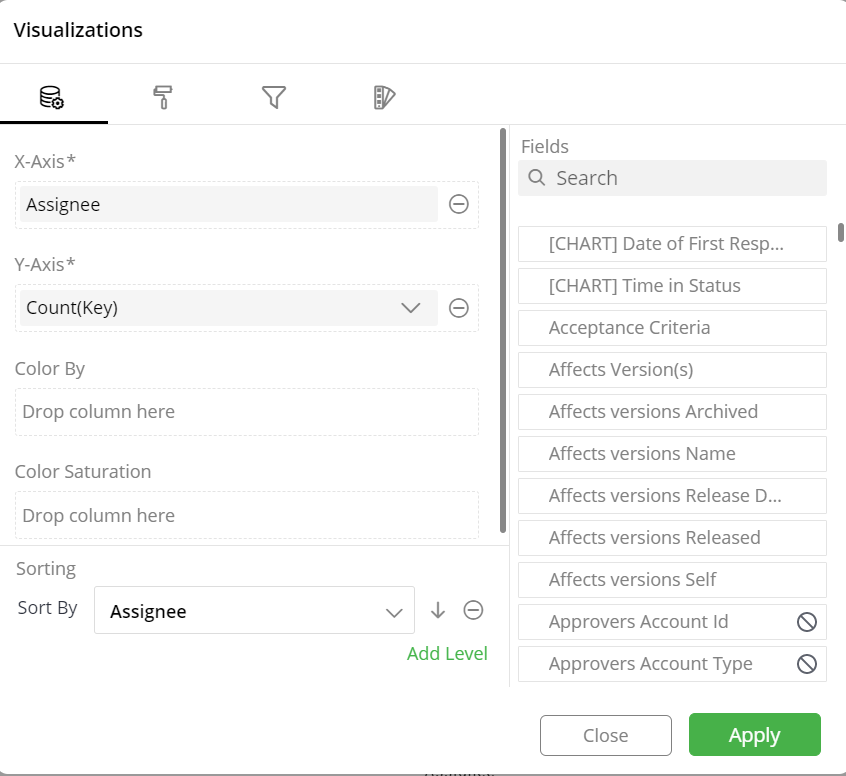846x776 pixels.
Task: Click the Close button
Action: (x=606, y=736)
